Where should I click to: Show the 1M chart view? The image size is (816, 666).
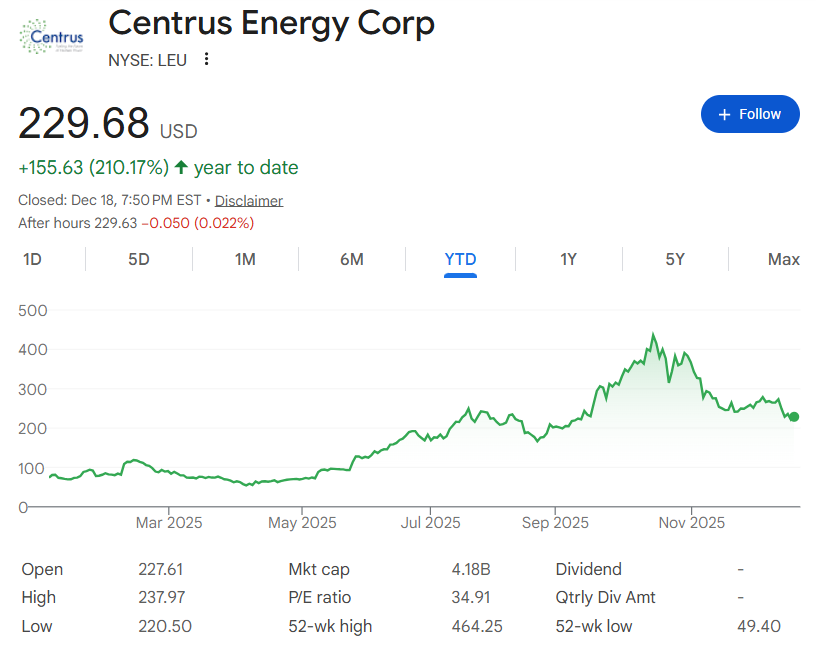245,260
